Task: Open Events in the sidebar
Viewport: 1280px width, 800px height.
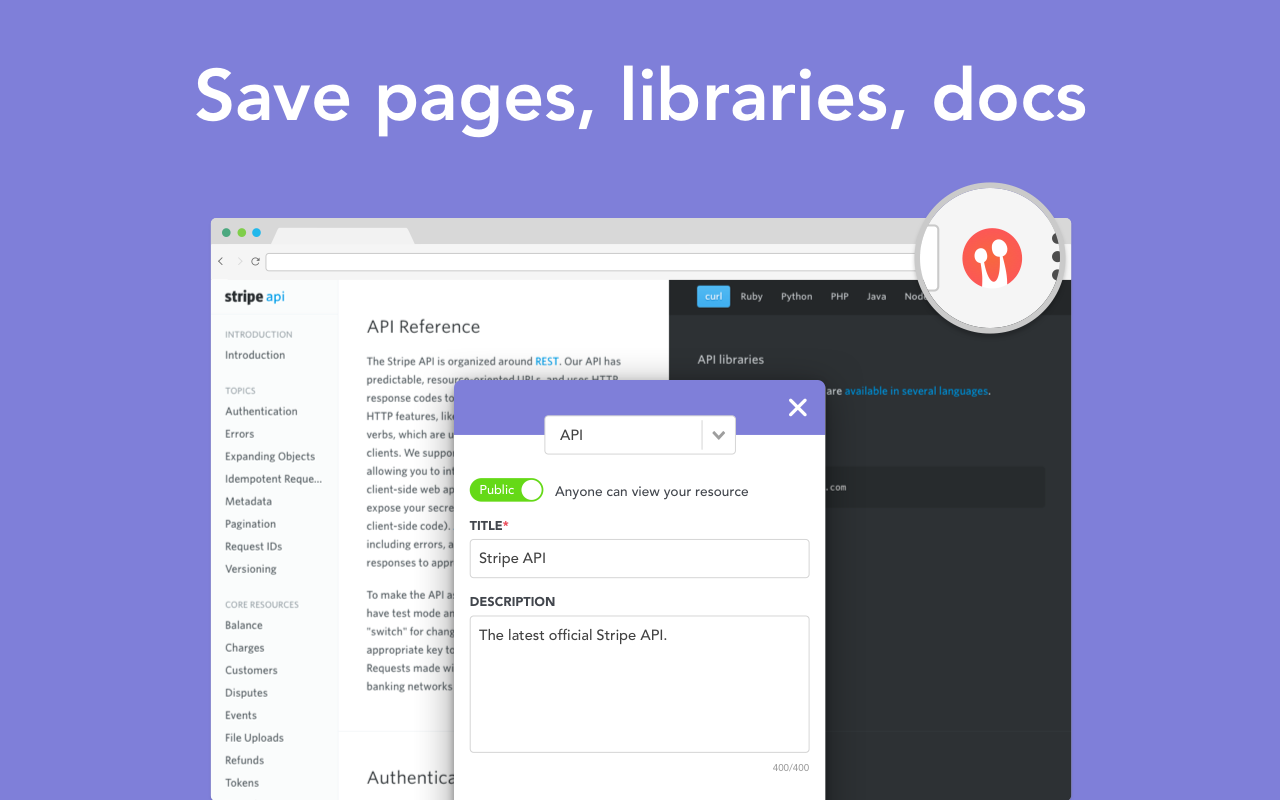Action: click(241, 715)
